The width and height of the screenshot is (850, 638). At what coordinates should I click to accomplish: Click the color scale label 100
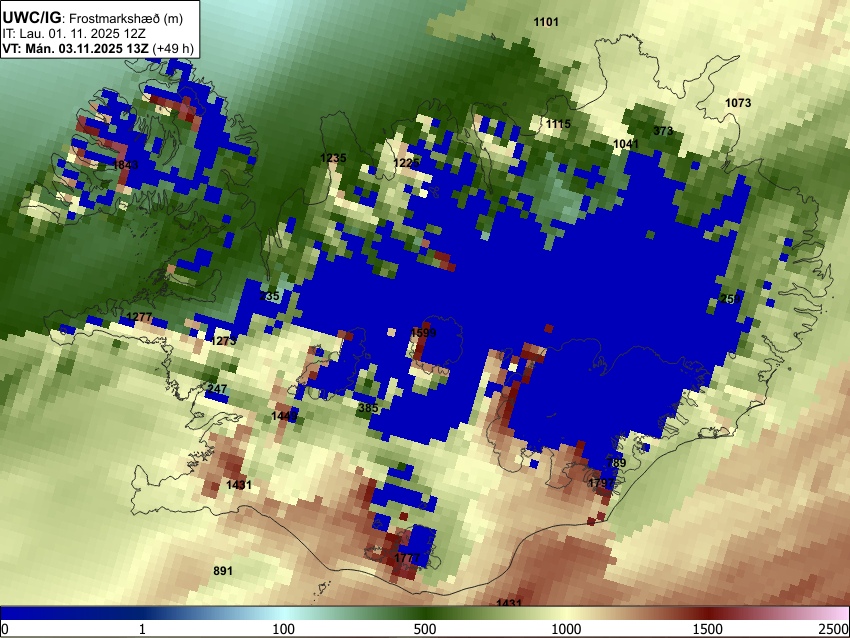(284, 629)
